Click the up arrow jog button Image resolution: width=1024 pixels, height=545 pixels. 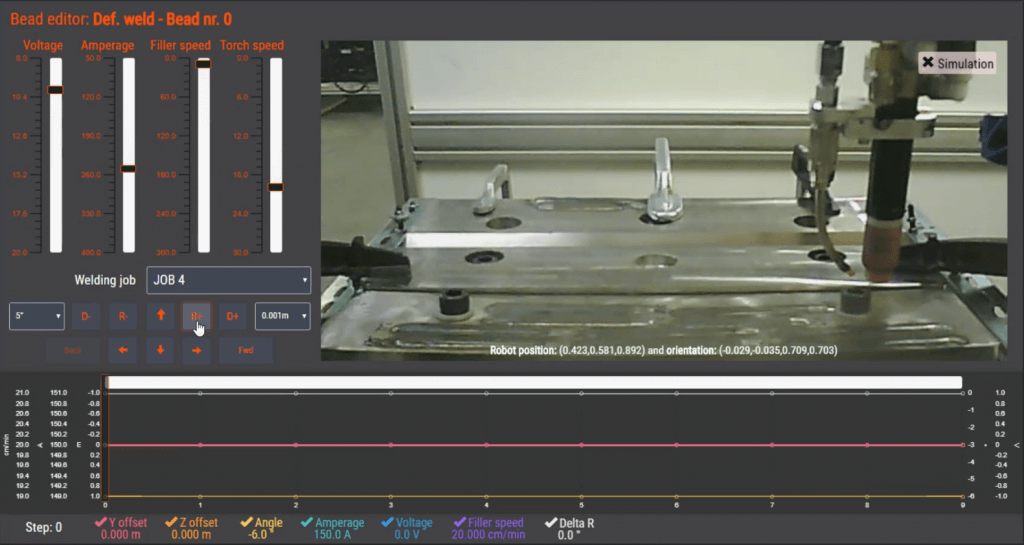click(161, 316)
